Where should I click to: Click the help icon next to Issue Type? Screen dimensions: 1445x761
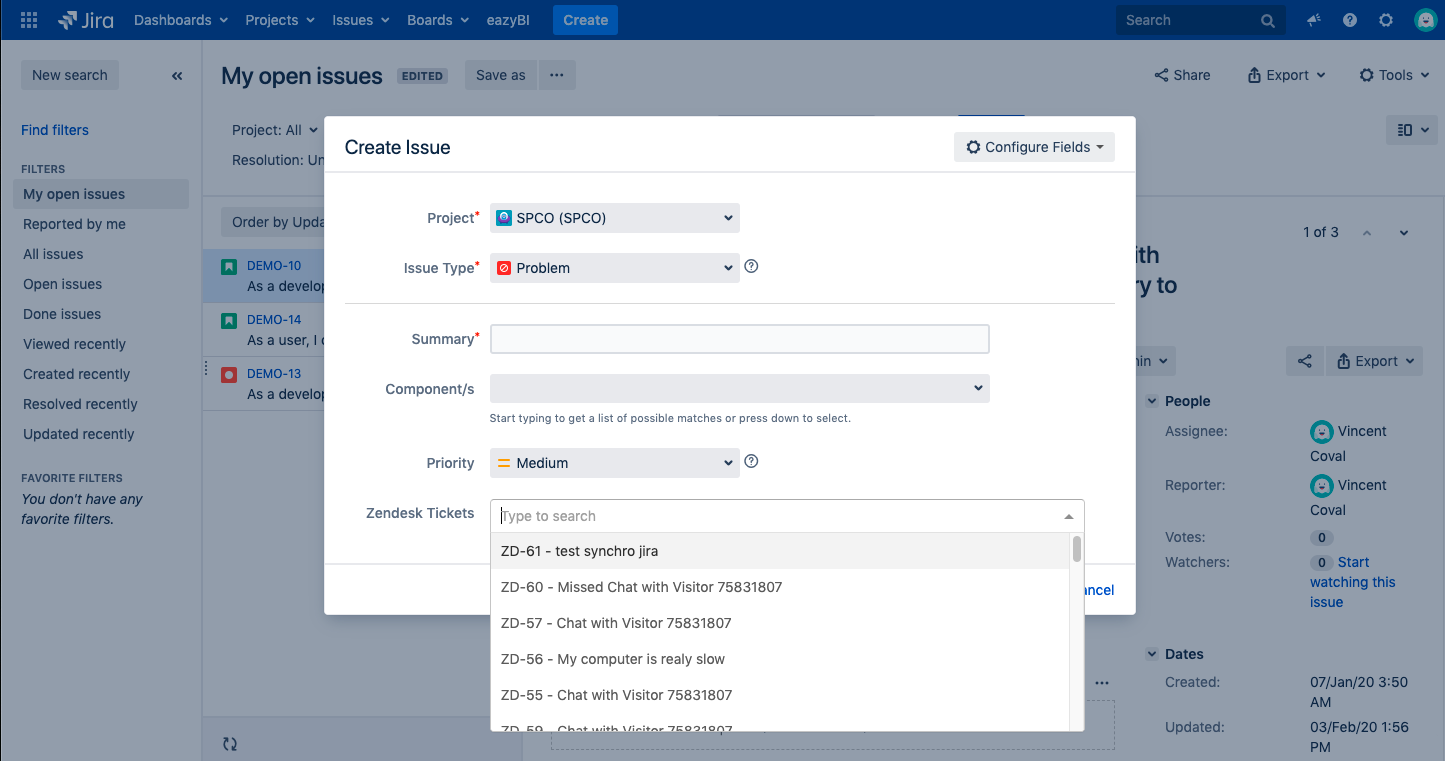(752, 267)
